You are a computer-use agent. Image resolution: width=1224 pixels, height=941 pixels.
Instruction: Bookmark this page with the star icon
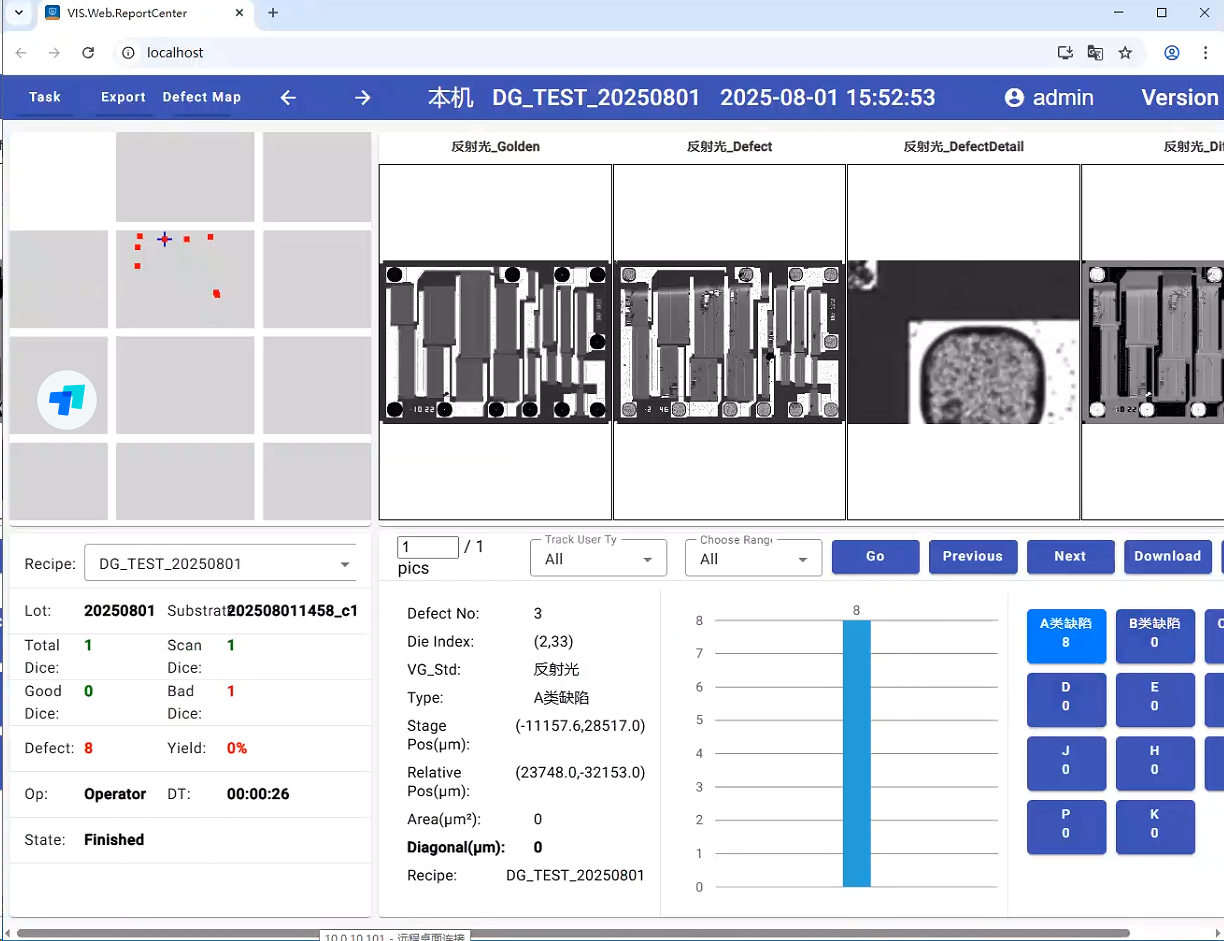point(1125,53)
